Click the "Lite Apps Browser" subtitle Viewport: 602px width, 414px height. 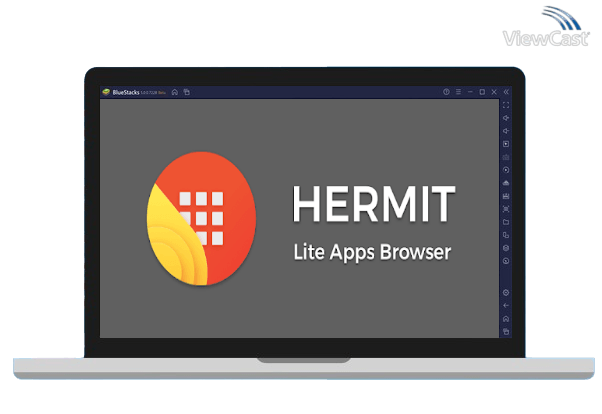click(372, 253)
